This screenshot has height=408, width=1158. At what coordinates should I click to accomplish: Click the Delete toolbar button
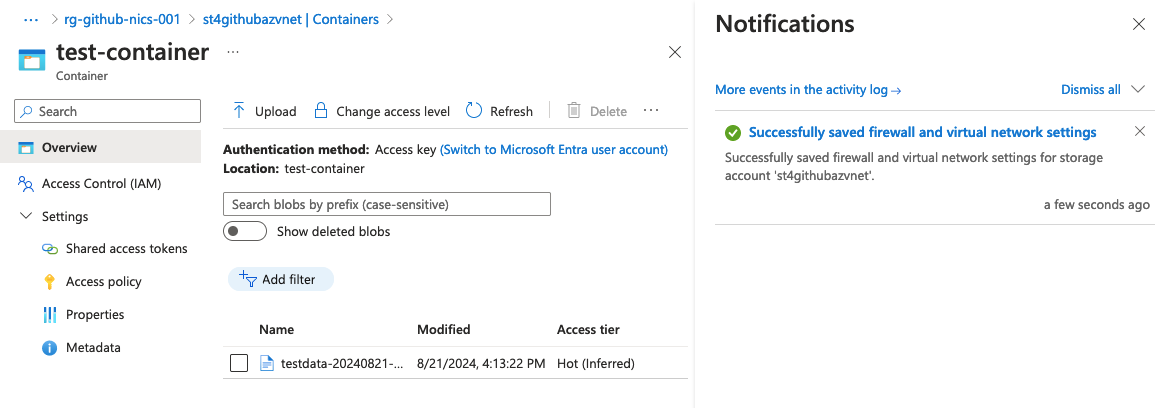point(597,112)
